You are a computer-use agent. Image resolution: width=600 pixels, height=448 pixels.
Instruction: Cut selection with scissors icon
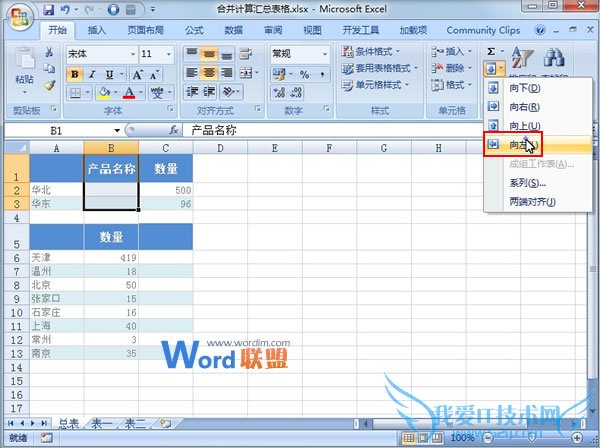(49, 52)
